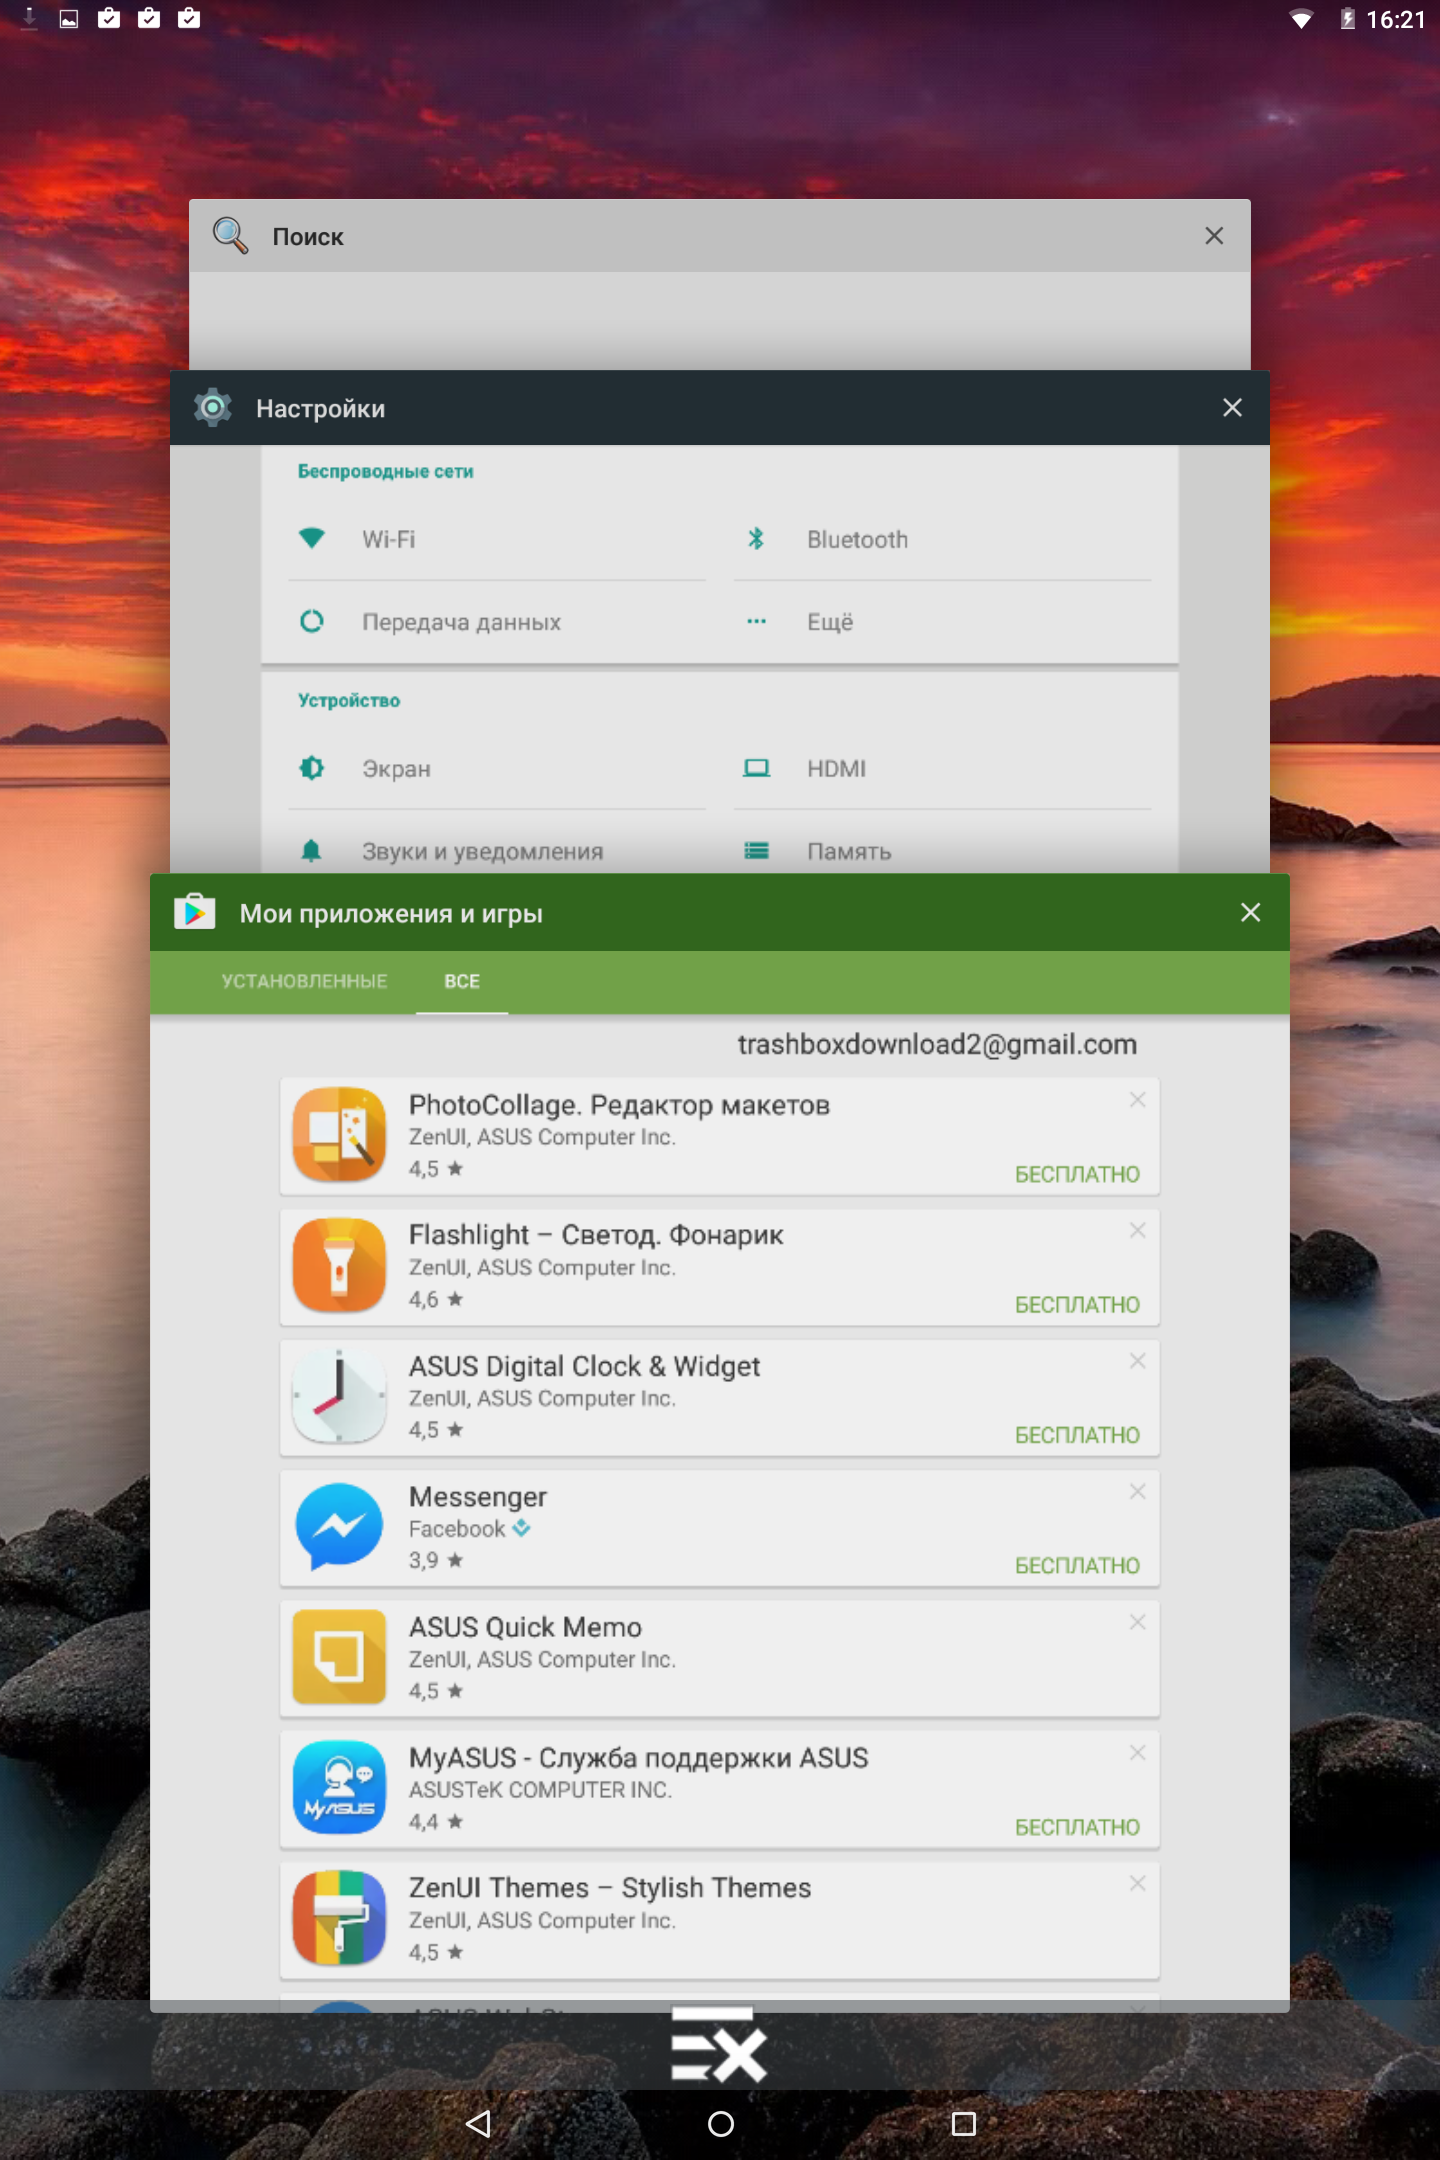Clear all recent apps with bottom icon

pos(719,2044)
